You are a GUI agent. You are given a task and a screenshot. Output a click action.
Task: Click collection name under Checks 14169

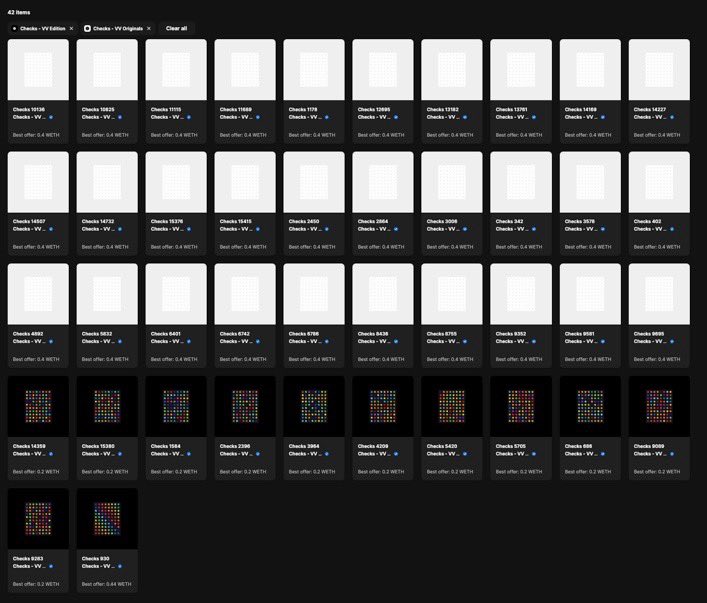(x=581, y=117)
